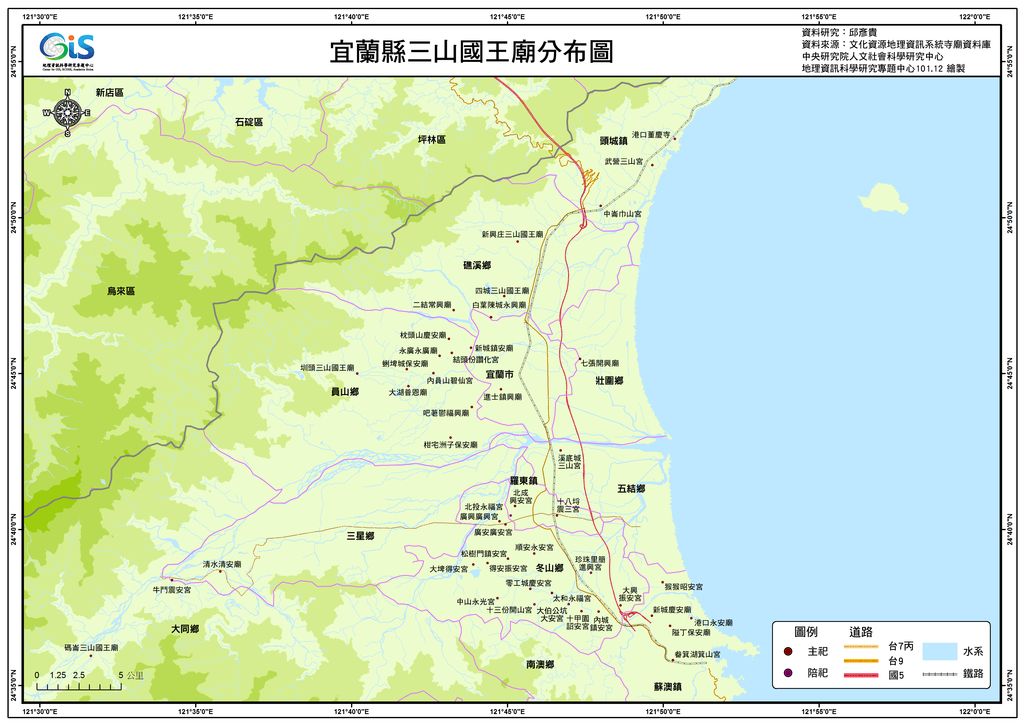Image resolution: width=1024 pixels, height=725 pixels.
Task: Click the 台9 road line legend symbol
Action: (x=860, y=661)
